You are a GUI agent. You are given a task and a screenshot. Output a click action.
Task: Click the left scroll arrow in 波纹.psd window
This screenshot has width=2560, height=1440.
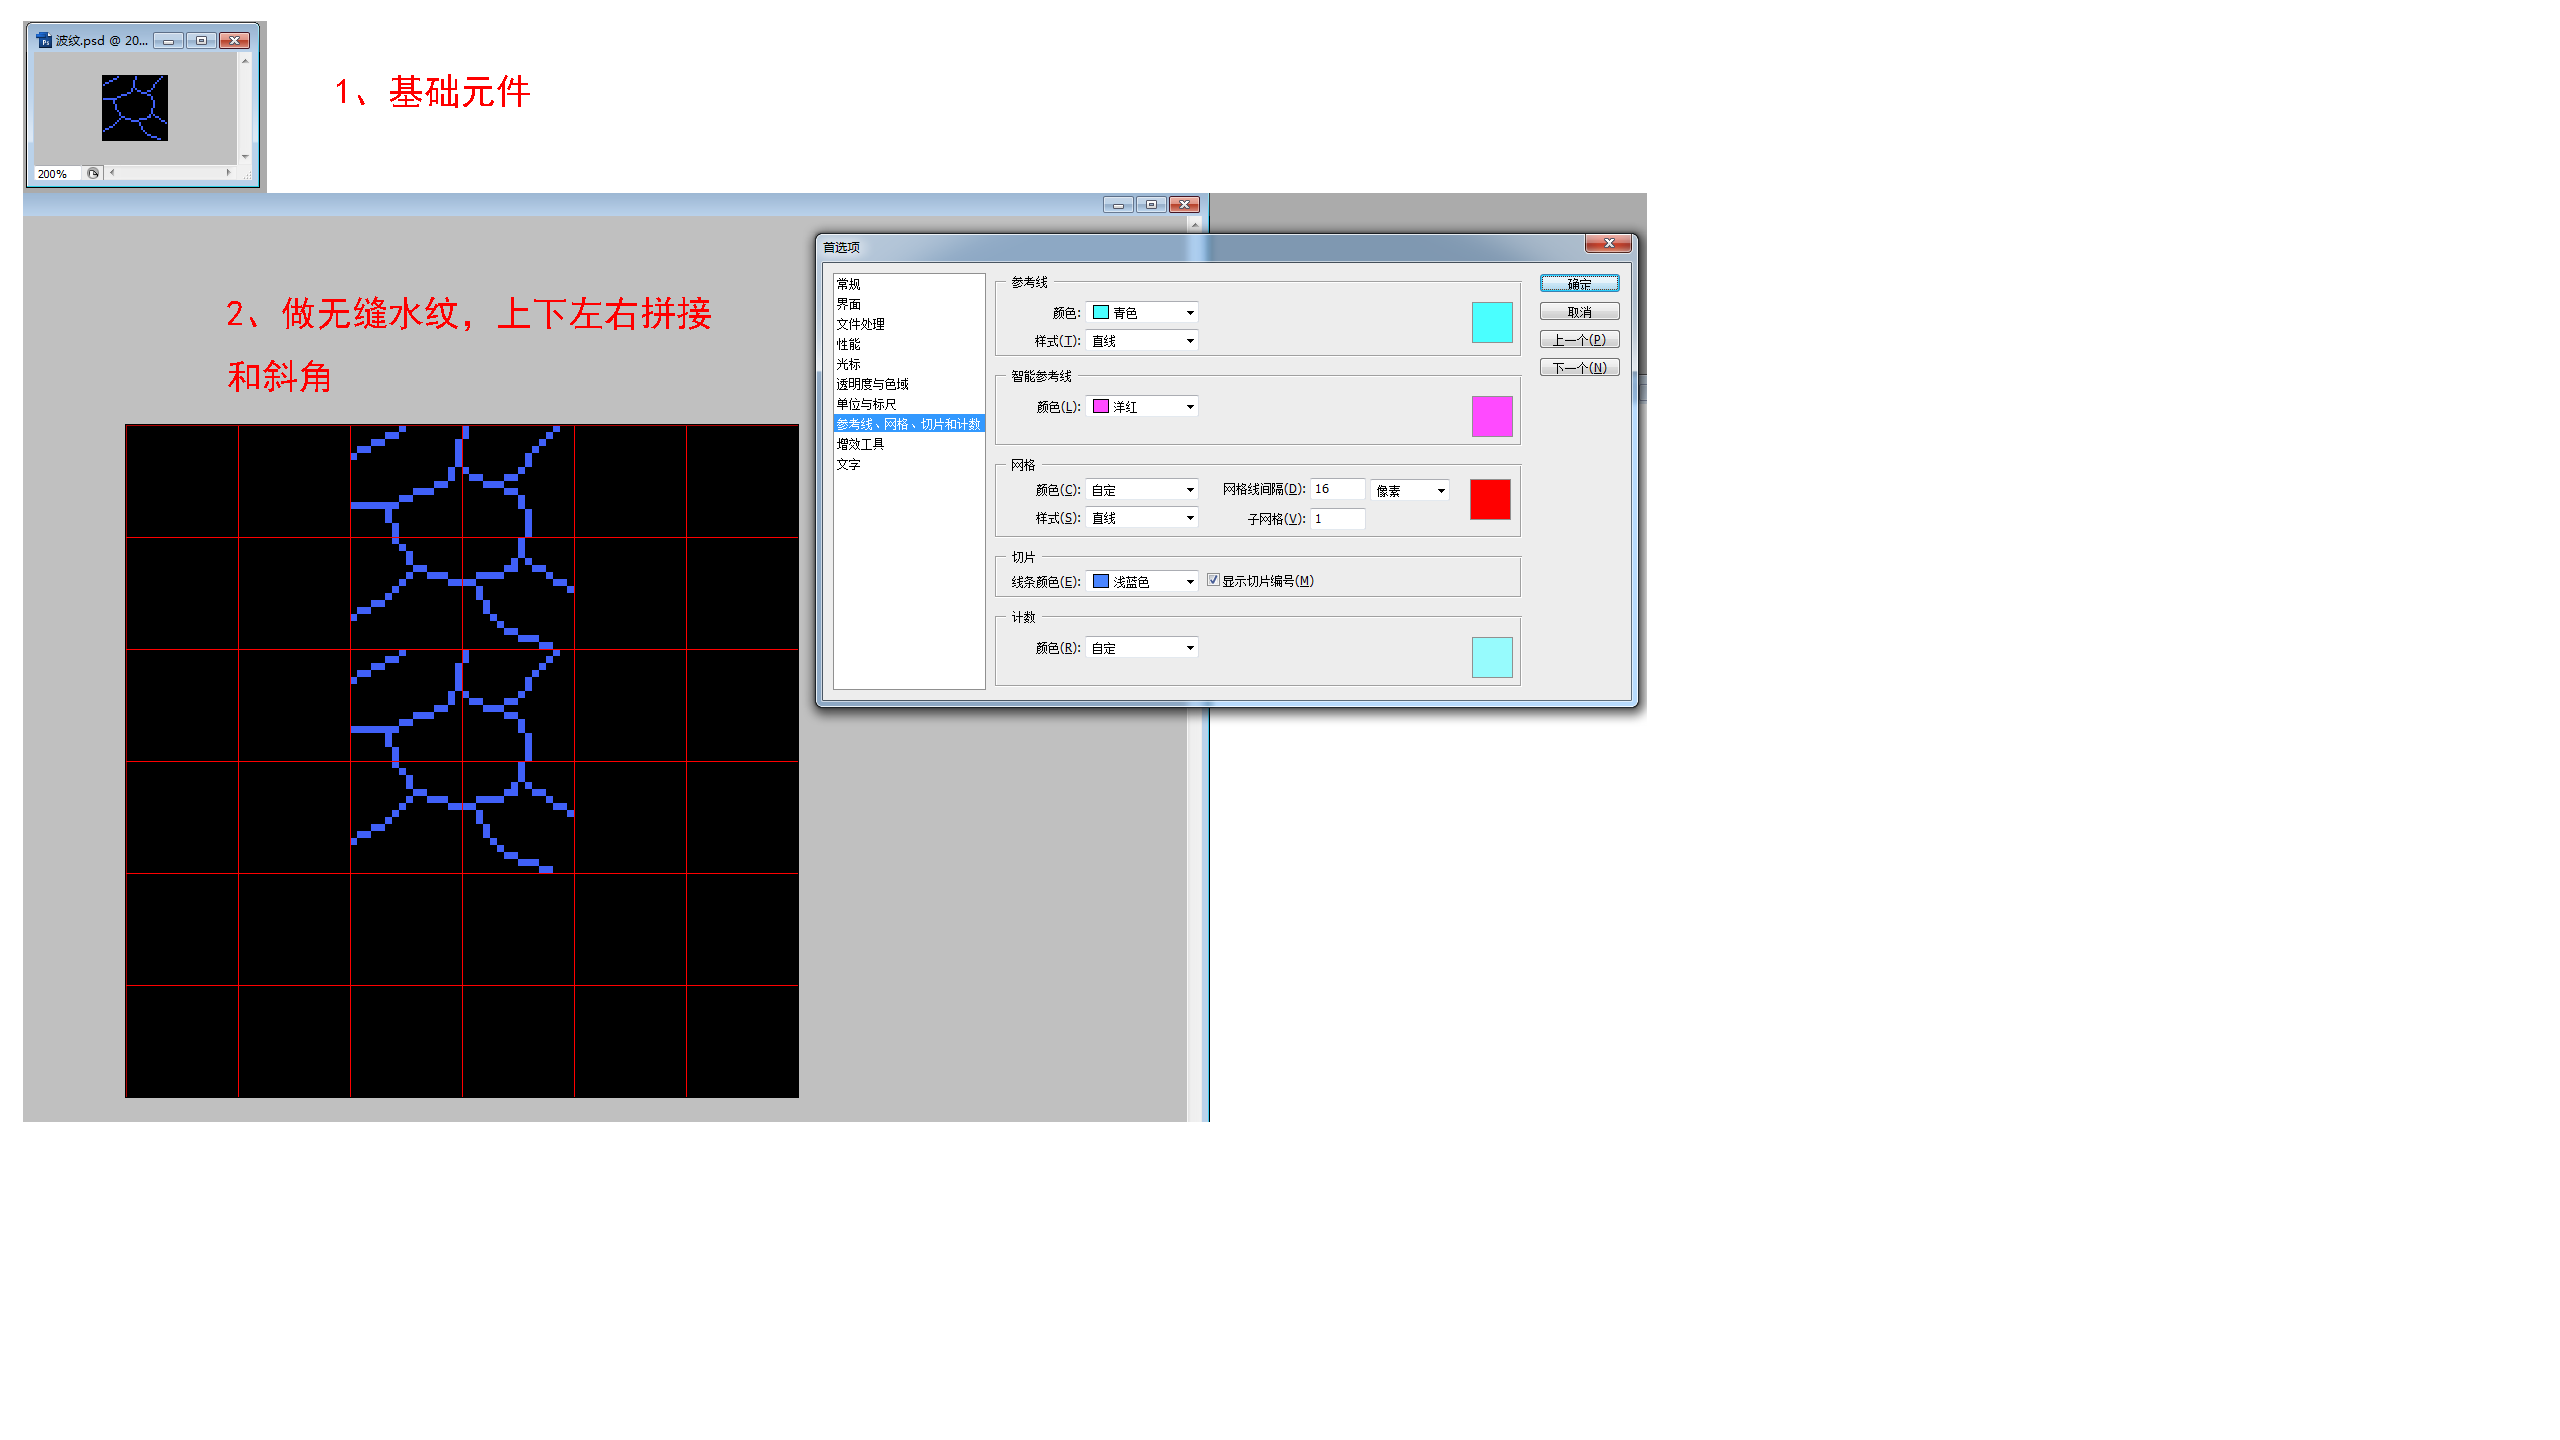coord(112,173)
